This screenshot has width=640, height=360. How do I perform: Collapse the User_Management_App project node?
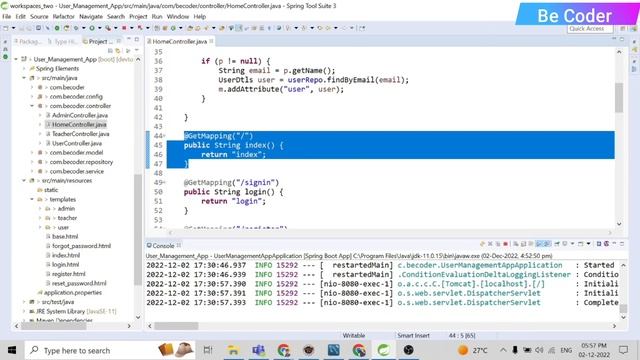coord(16,59)
